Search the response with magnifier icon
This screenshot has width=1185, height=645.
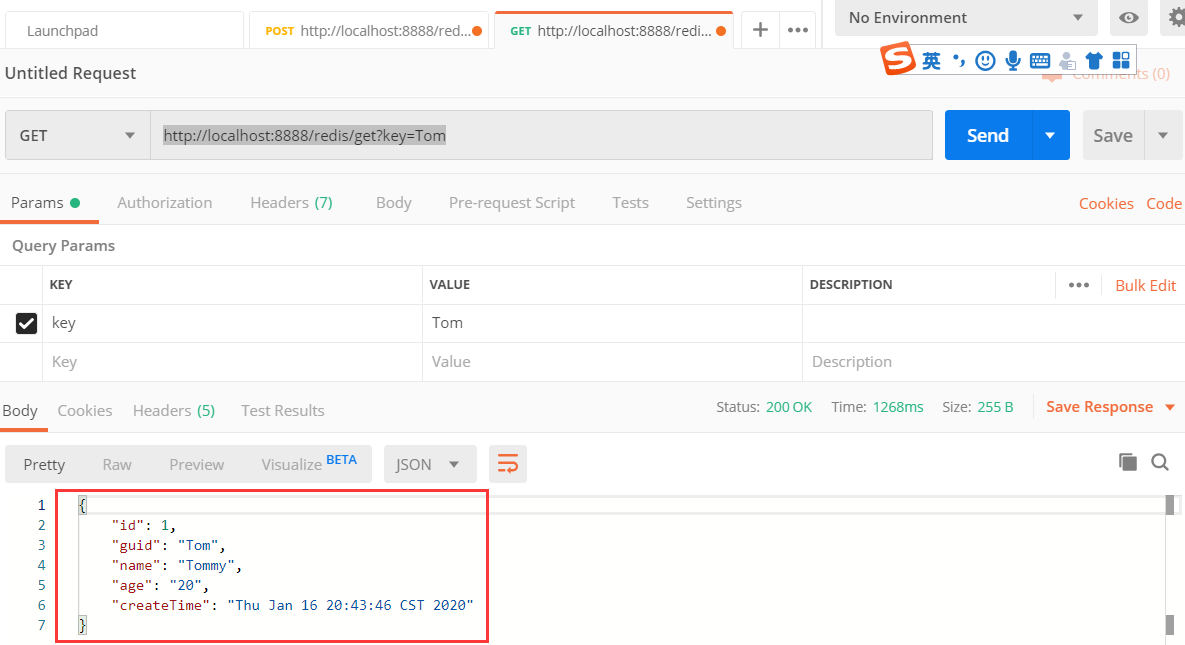[x=1160, y=462]
